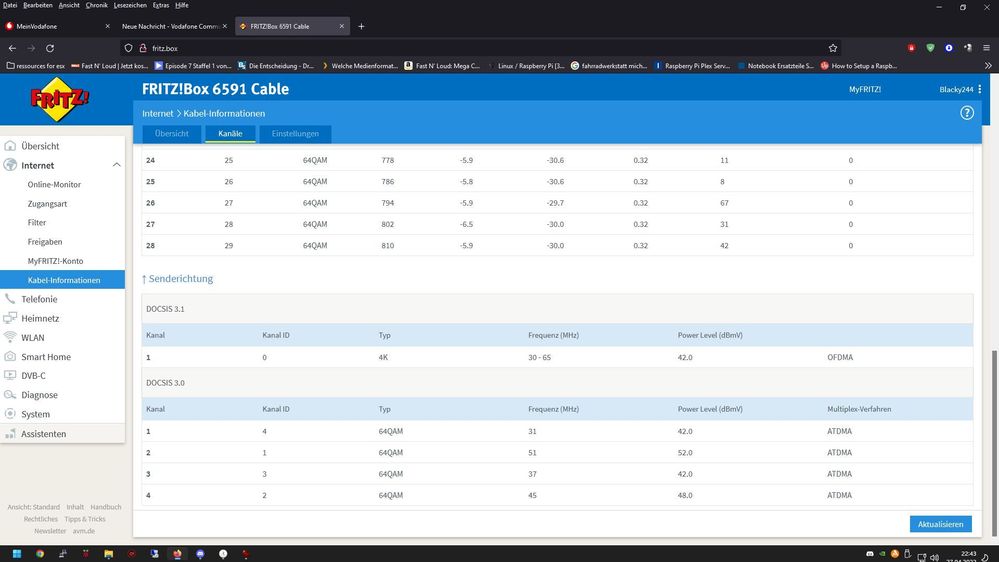
Task: Open the user menu dots beside Blacky244
Action: [980, 89]
